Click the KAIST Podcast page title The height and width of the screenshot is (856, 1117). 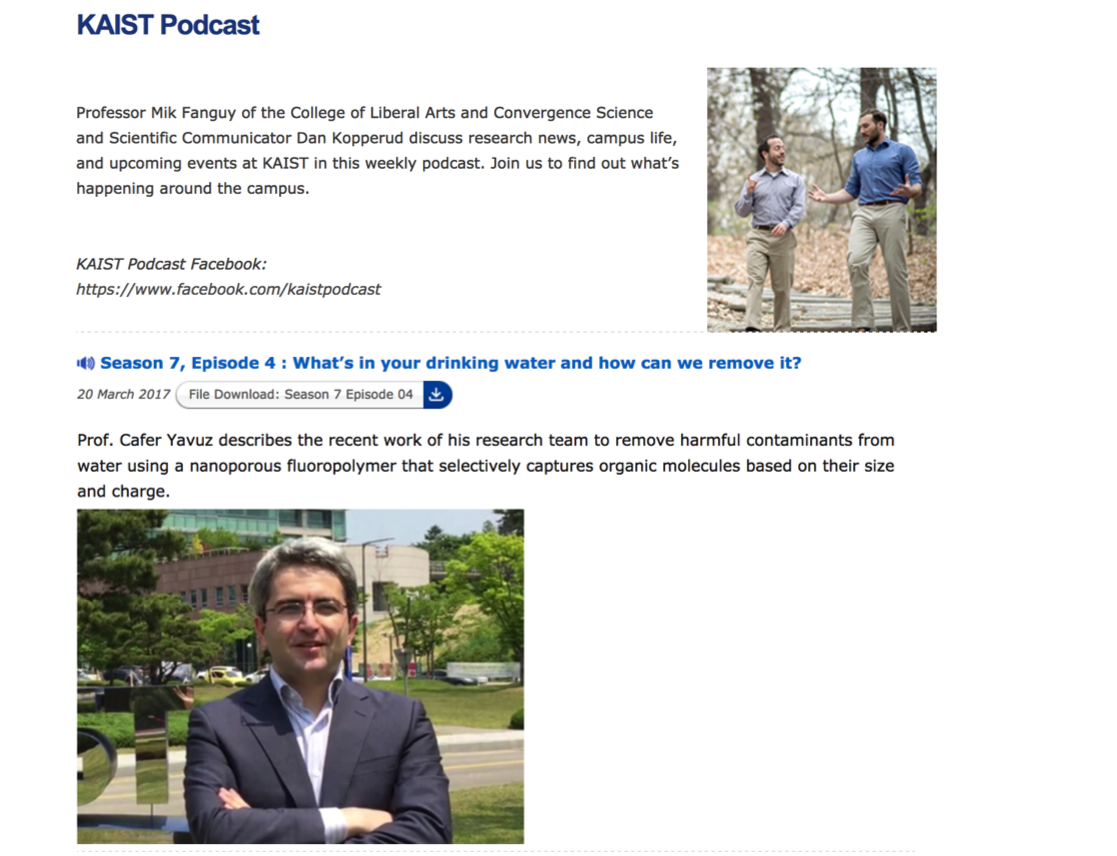(167, 25)
